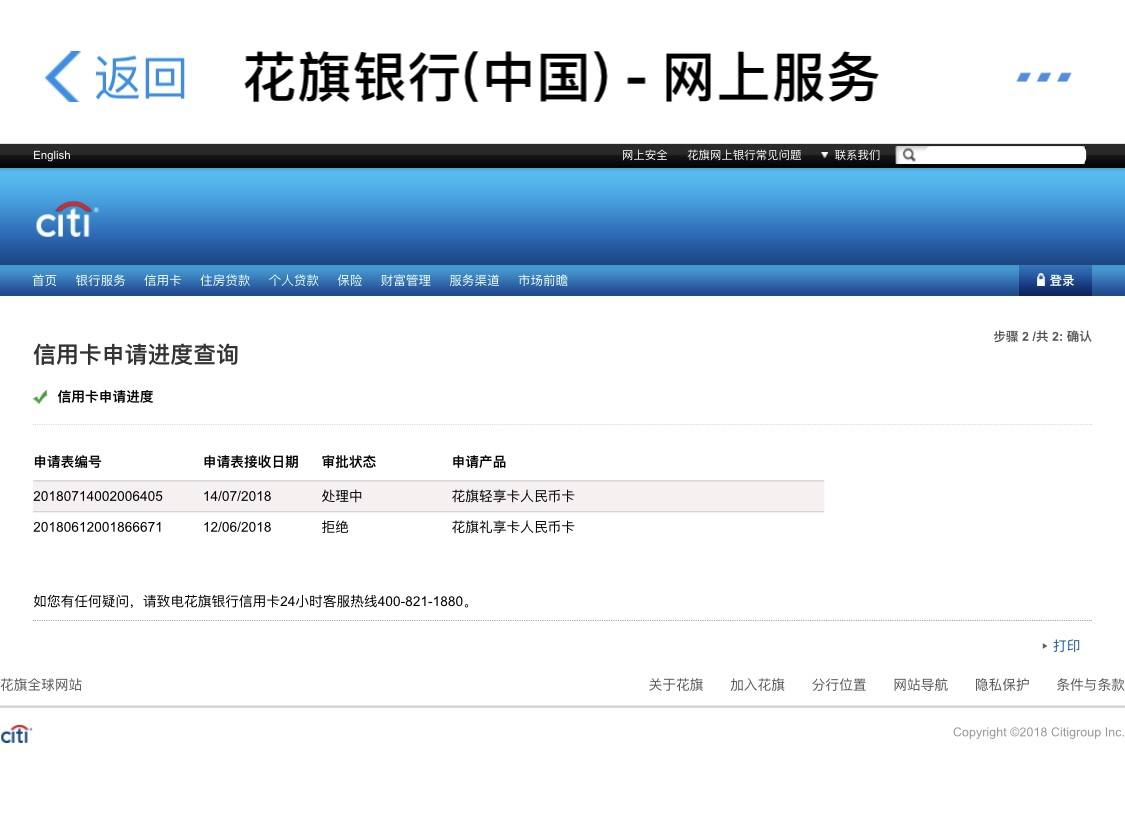Open 花旗网上银行常见问题 link
The height and width of the screenshot is (819, 1125).
744,155
